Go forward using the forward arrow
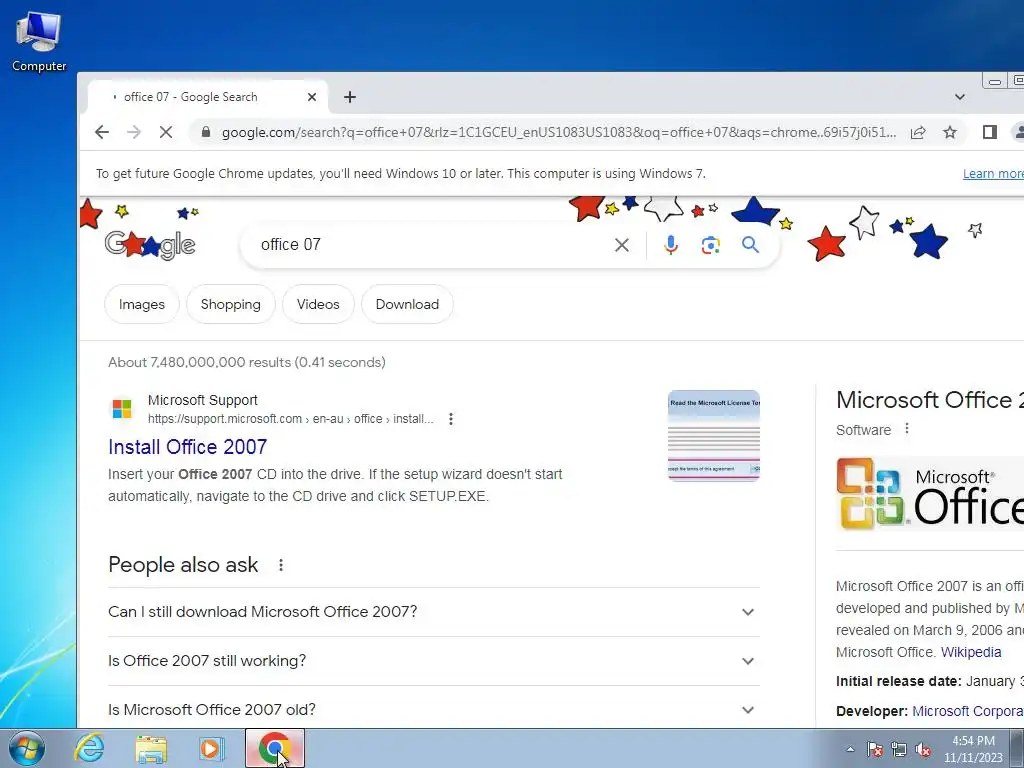Image resolution: width=1024 pixels, height=768 pixels. 134,133
